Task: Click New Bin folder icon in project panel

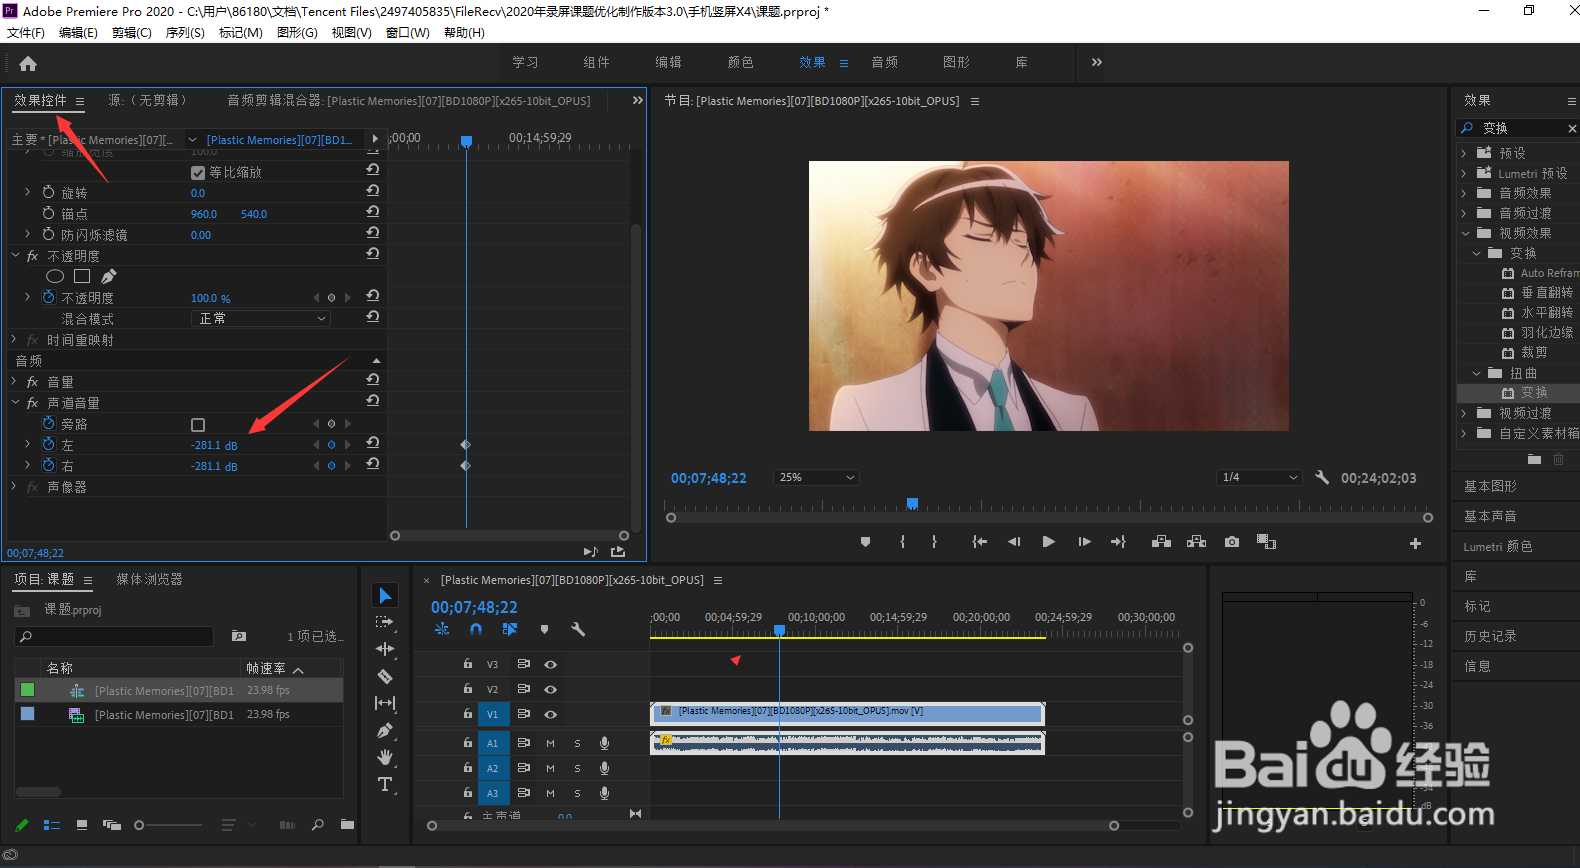Action: 347,825
